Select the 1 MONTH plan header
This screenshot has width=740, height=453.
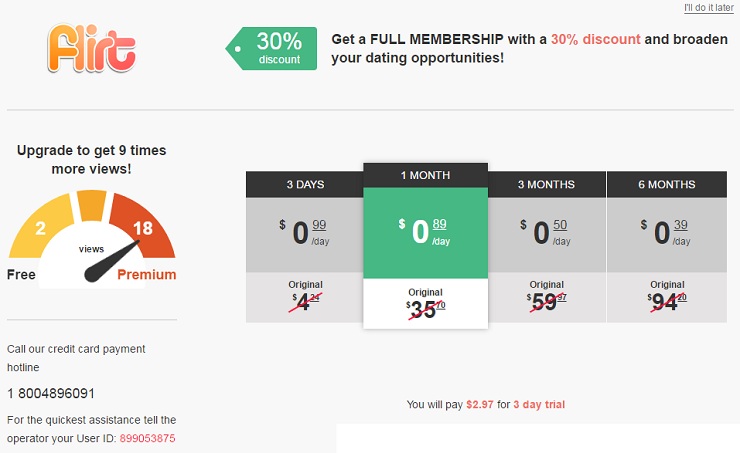425,175
